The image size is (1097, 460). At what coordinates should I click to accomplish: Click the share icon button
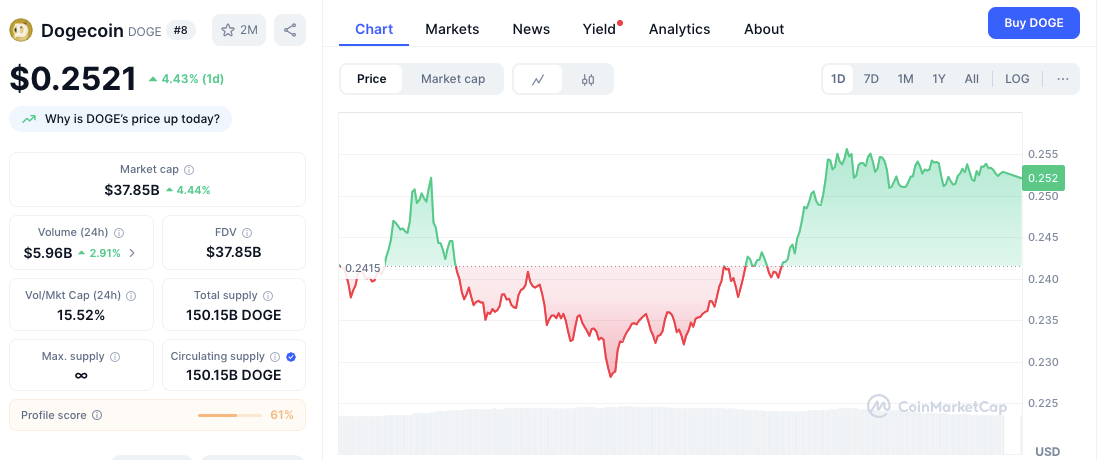(x=290, y=30)
